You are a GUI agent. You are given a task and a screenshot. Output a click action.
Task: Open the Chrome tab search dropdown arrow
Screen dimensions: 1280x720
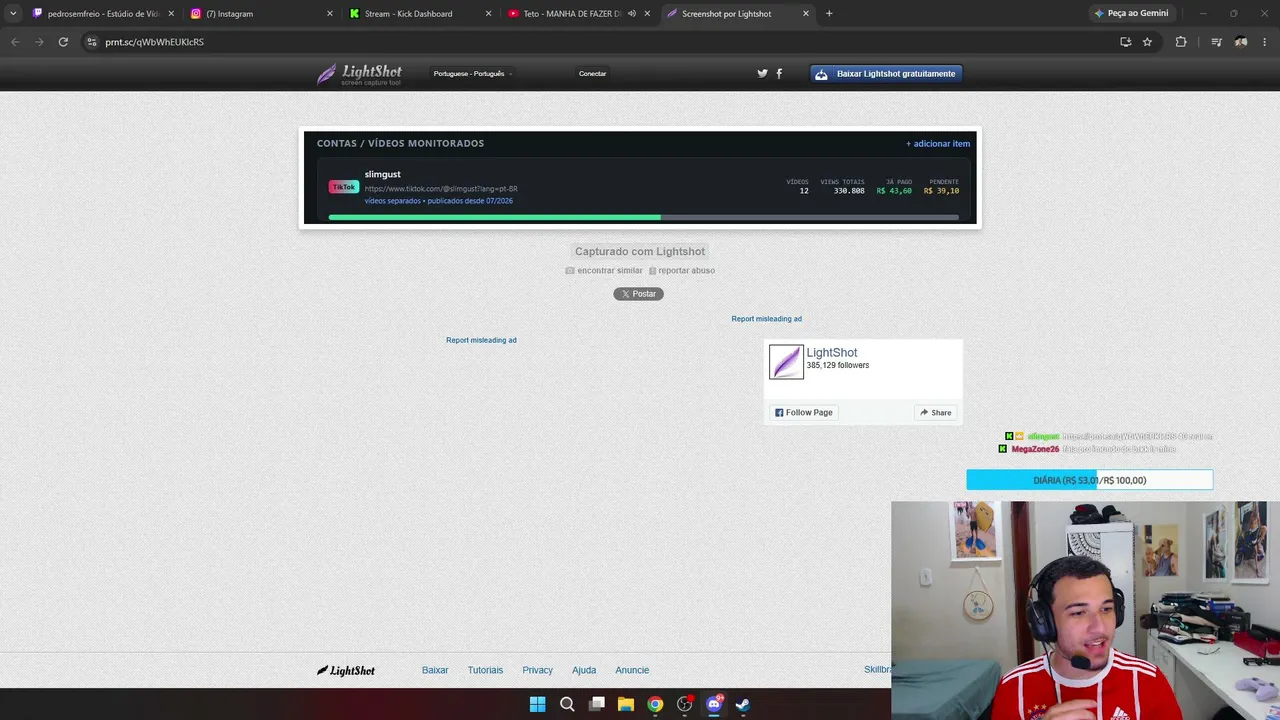coord(13,13)
